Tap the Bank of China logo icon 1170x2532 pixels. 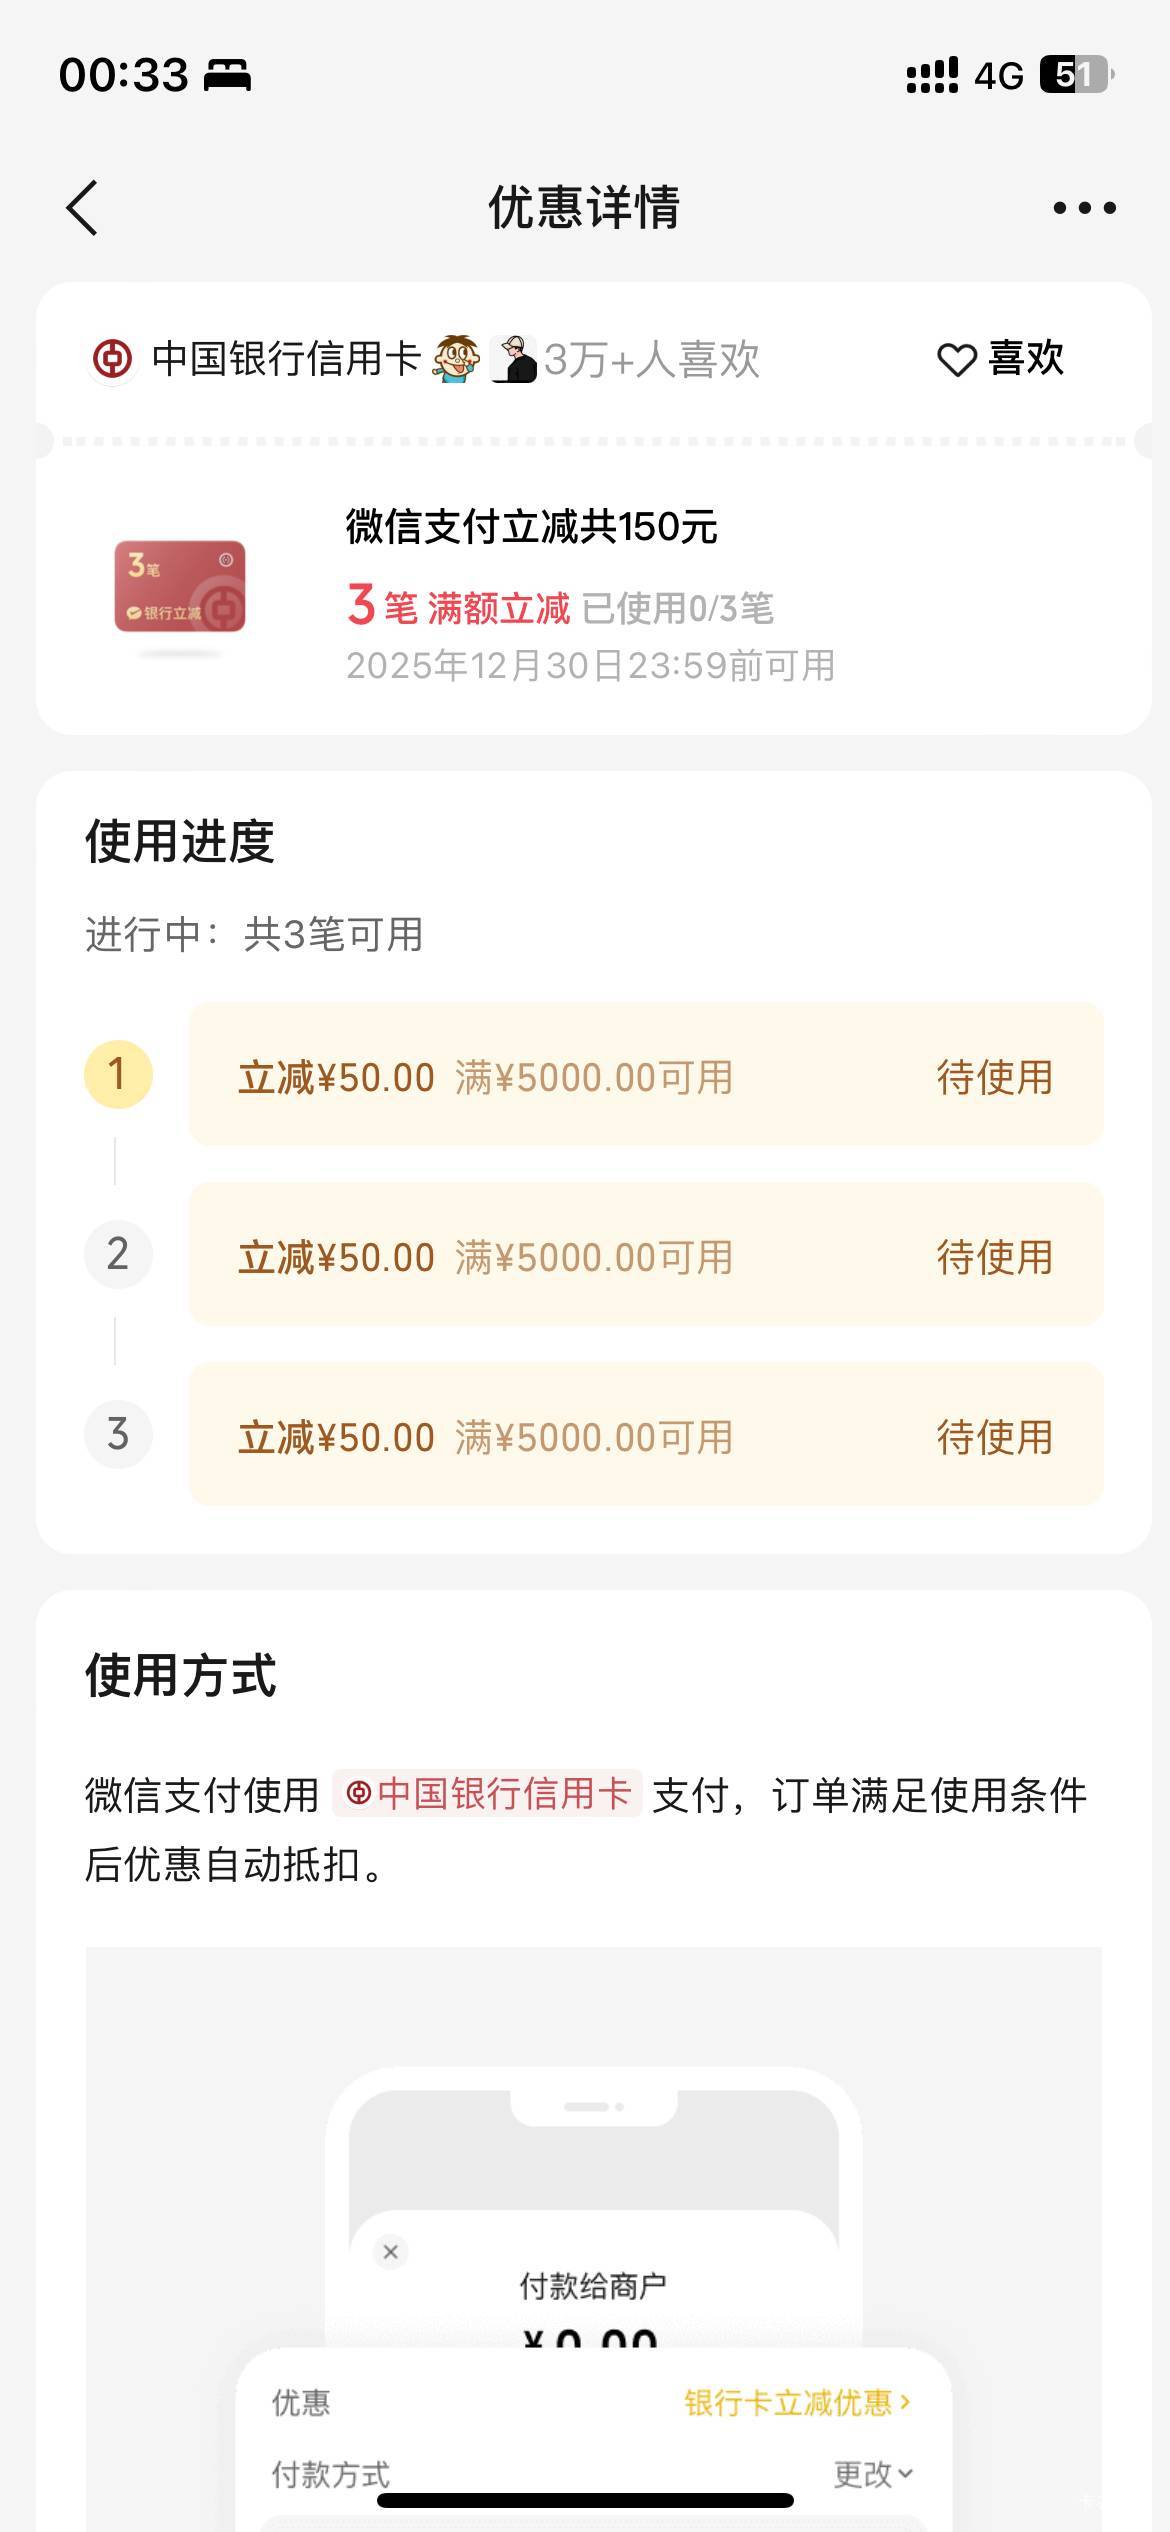pos(112,360)
